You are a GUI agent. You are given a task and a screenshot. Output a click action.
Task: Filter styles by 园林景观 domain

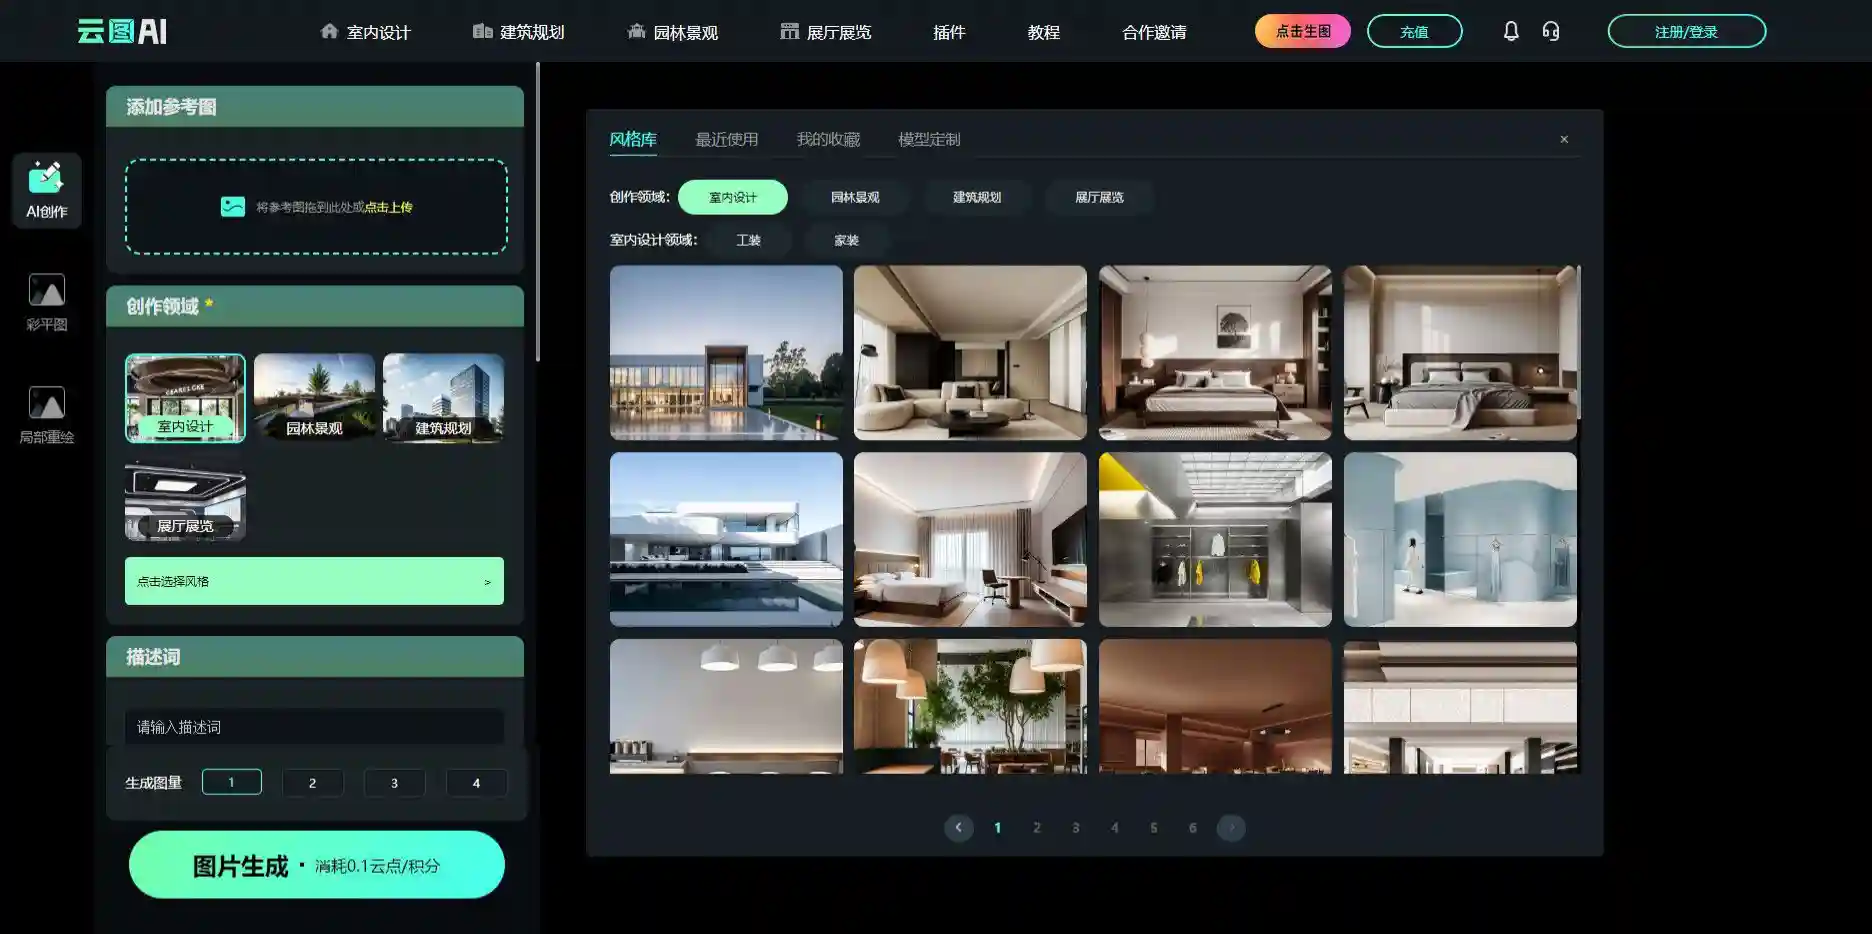pos(854,198)
